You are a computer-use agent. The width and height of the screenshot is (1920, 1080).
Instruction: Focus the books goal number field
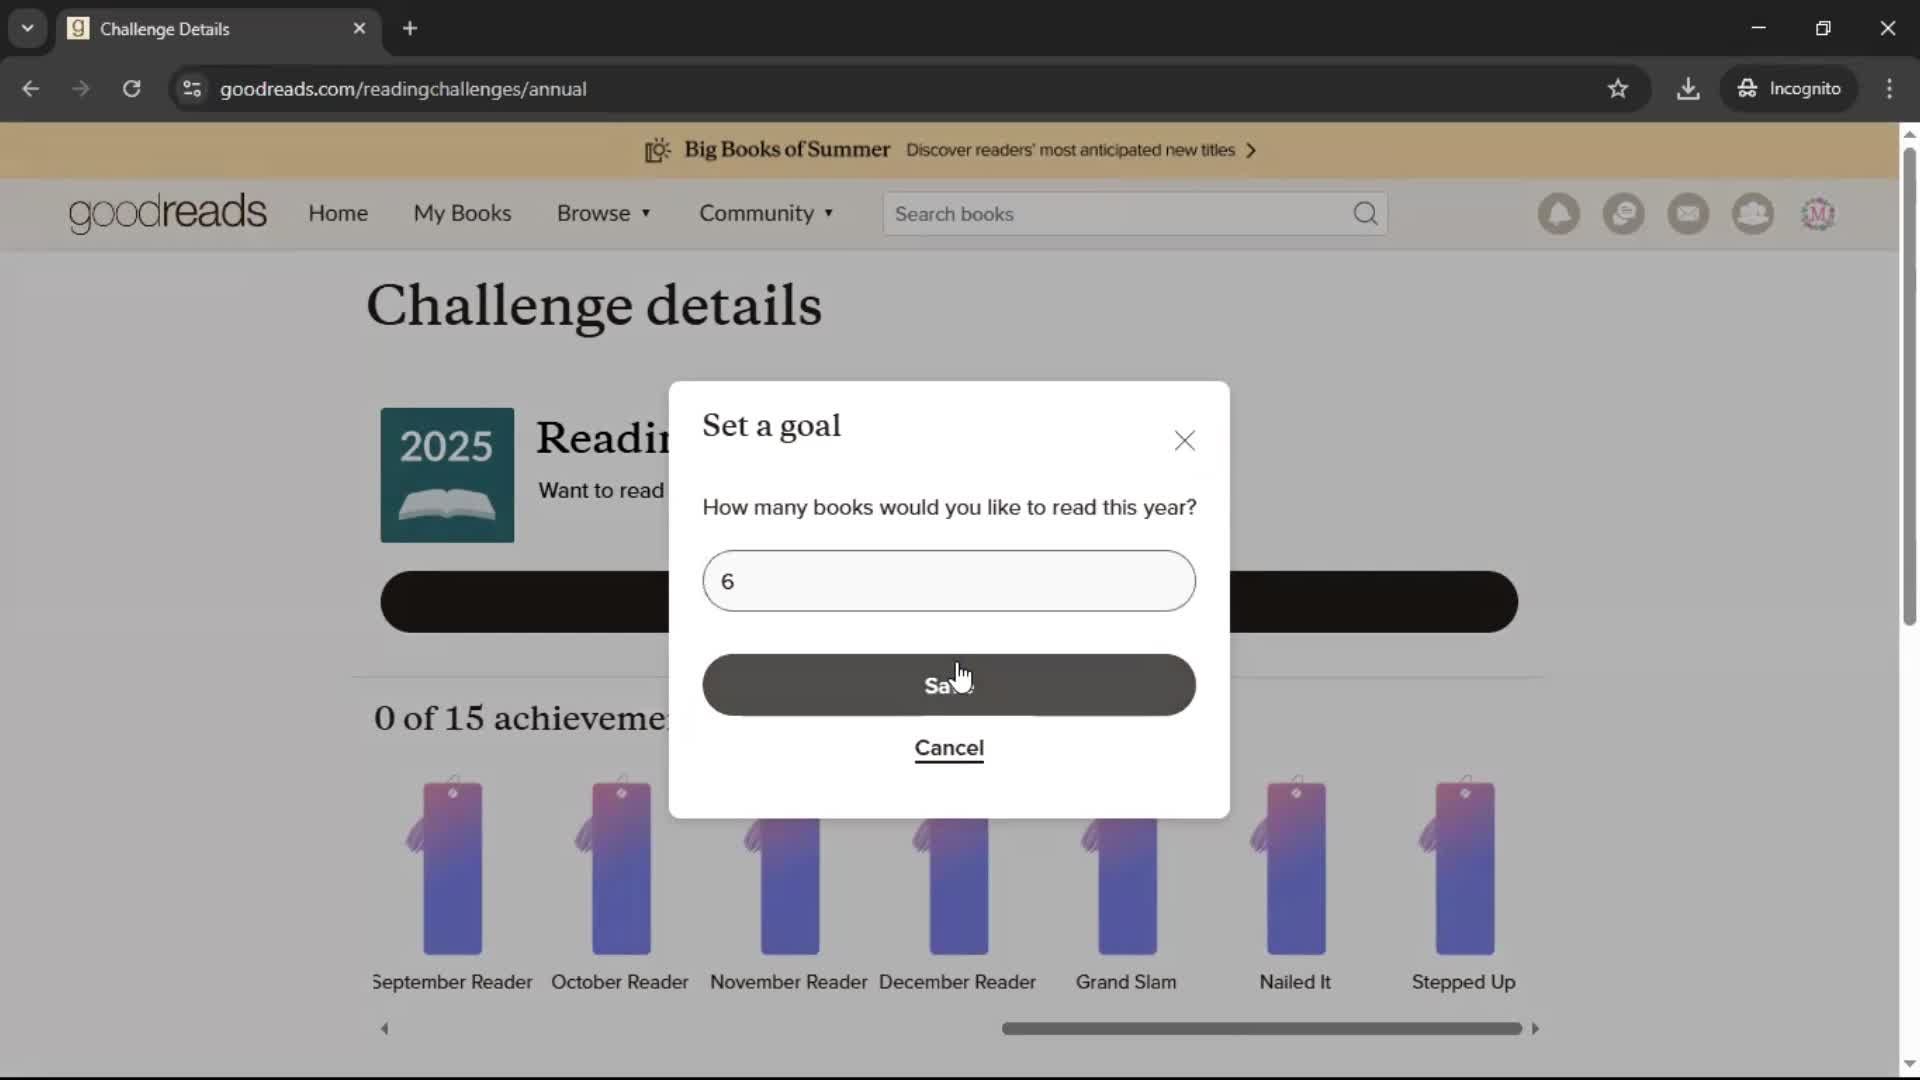pos(949,581)
